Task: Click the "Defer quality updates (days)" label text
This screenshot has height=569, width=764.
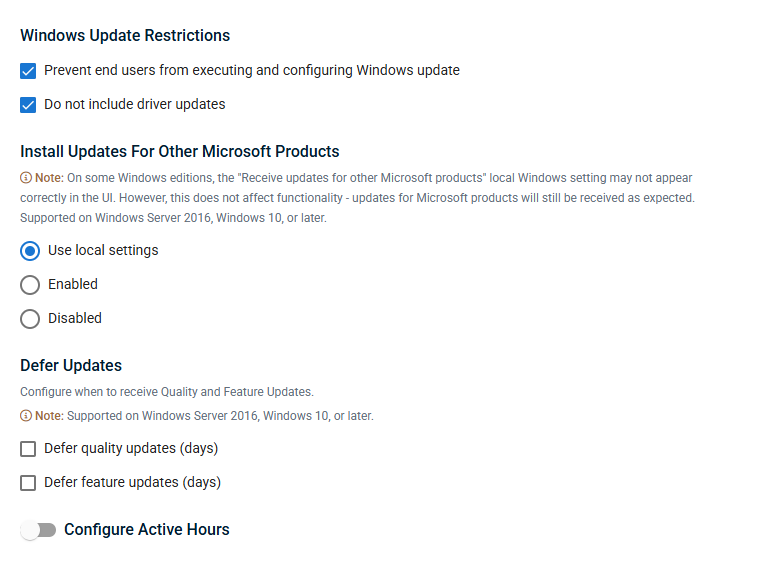Action: point(131,449)
